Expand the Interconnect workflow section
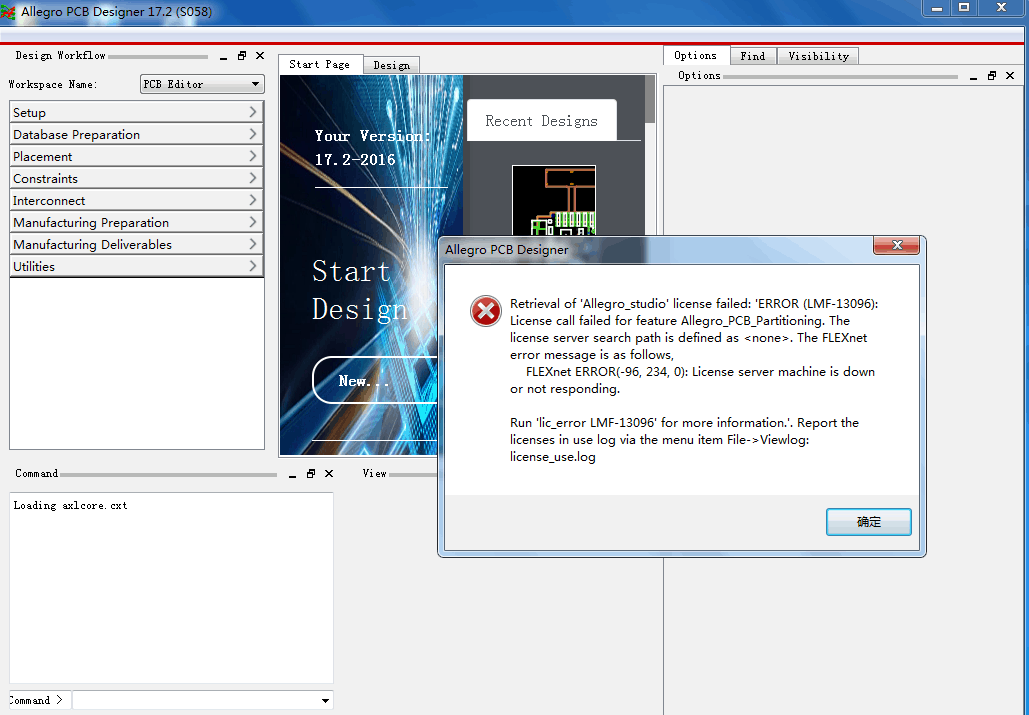This screenshot has width=1029, height=715. pyautogui.click(x=136, y=200)
